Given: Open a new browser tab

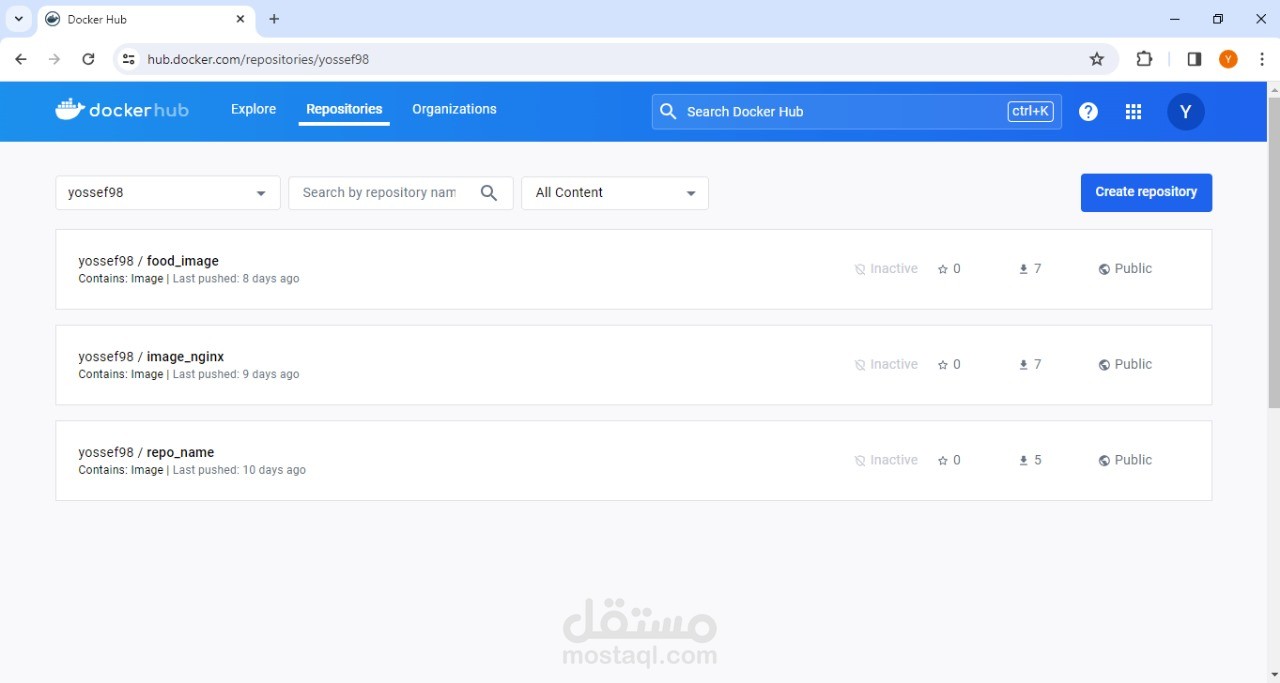Looking at the screenshot, I should pyautogui.click(x=274, y=19).
